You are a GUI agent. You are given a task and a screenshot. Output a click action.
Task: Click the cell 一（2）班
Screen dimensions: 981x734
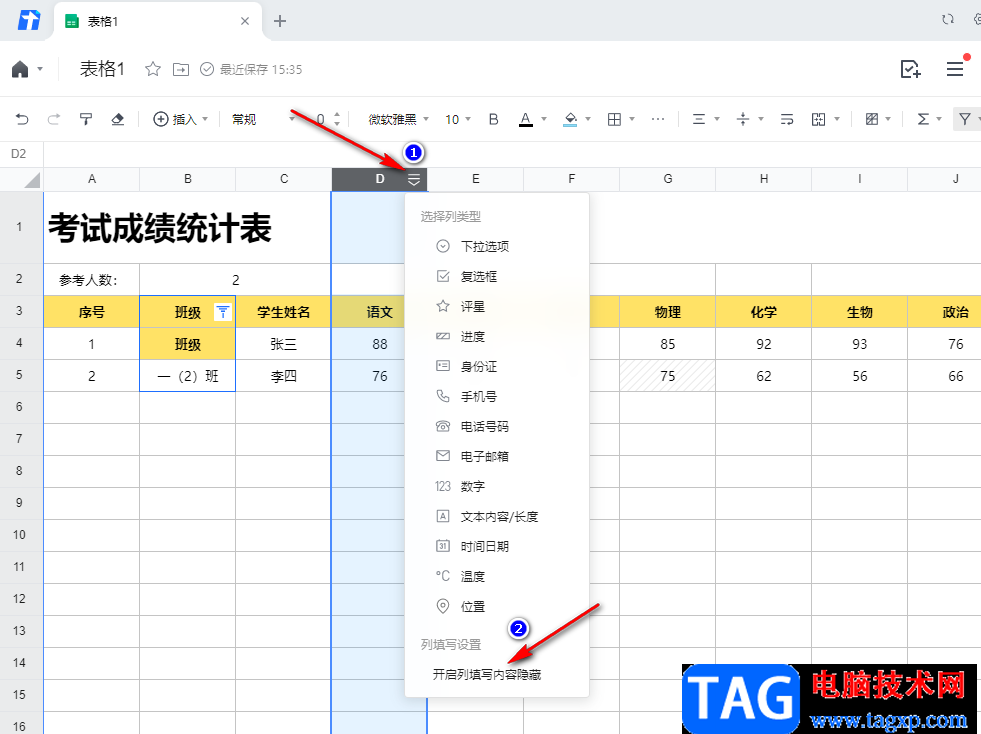point(188,376)
